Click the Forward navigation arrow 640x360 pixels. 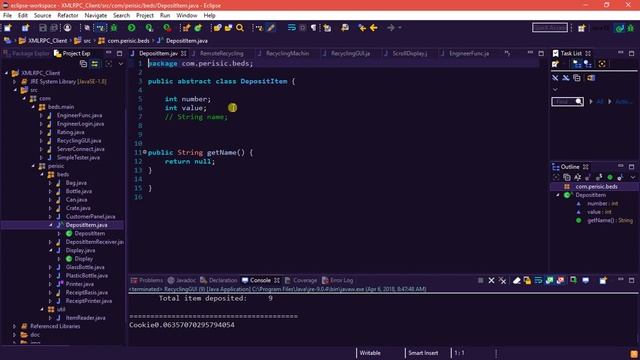391,28
